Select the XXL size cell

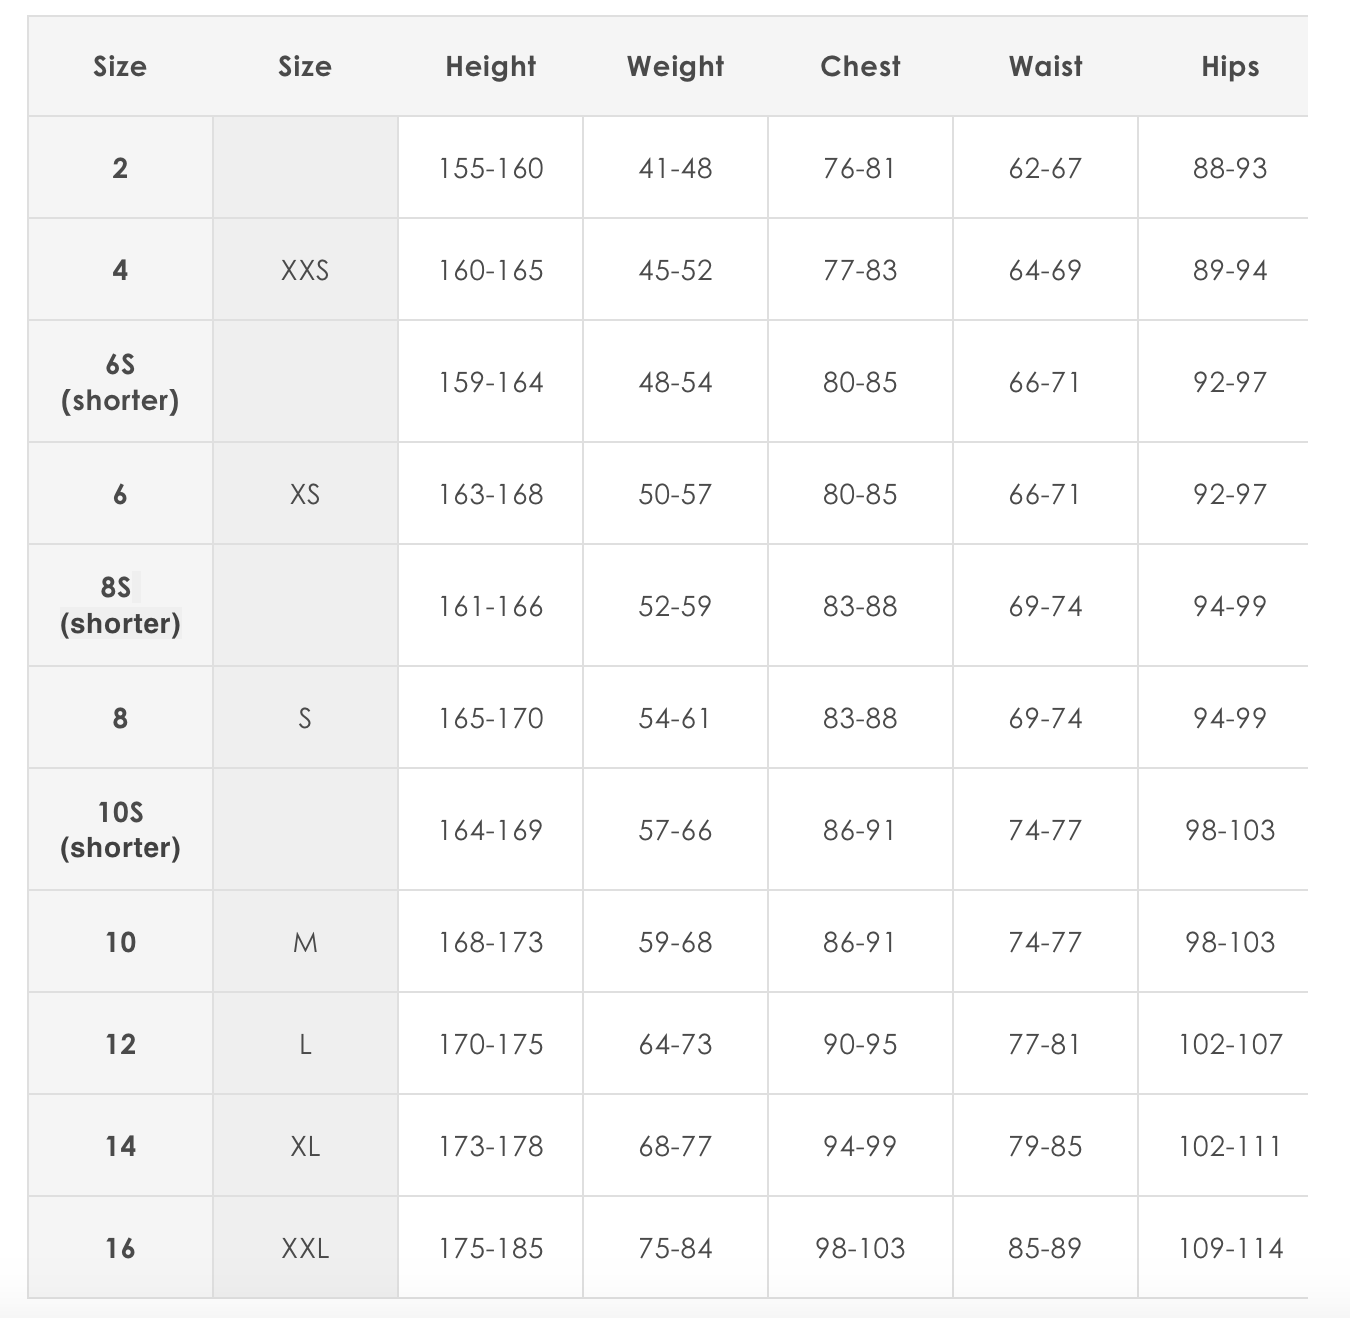click(x=305, y=1248)
